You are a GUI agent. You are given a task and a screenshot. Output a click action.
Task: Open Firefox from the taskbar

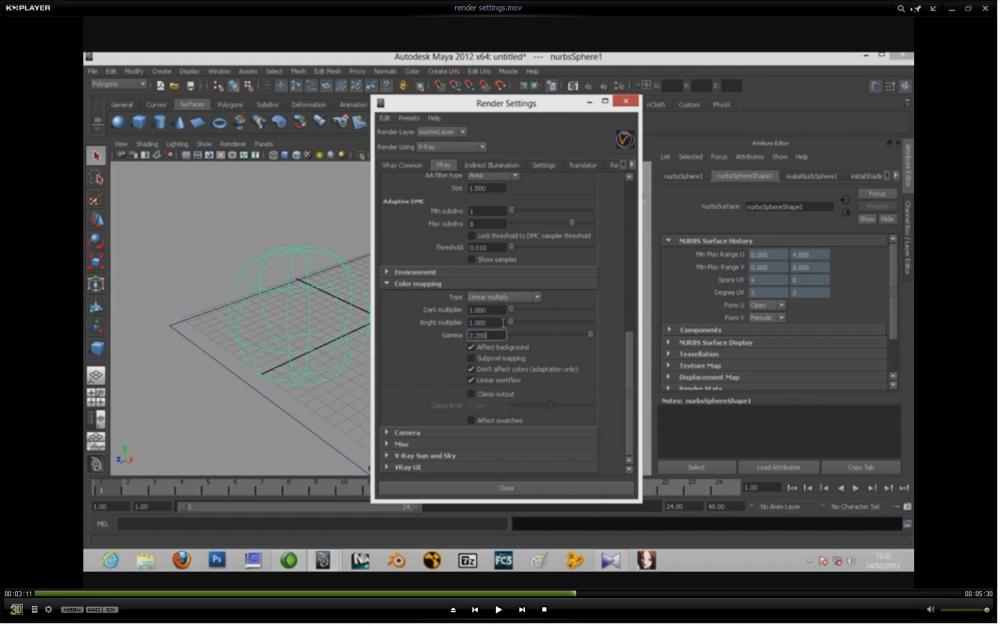(x=182, y=560)
